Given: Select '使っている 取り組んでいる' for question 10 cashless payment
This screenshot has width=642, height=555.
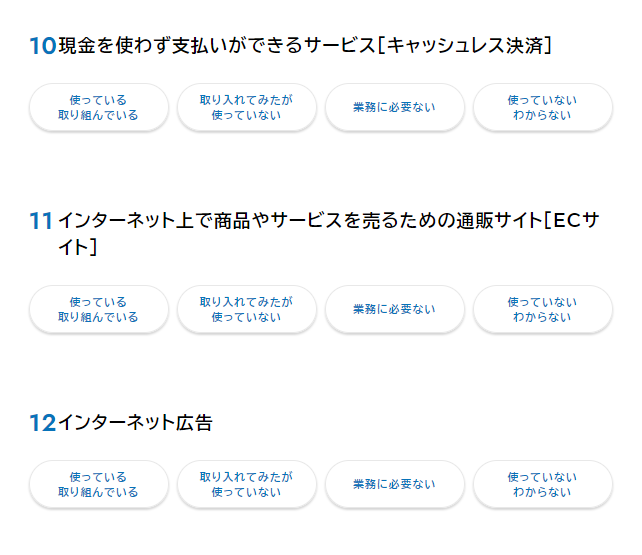Looking at the screenshot, I should pos(98,108).
